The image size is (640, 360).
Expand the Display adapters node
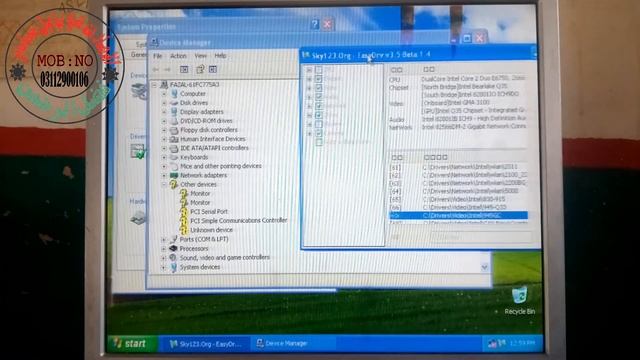coord(164,112)
